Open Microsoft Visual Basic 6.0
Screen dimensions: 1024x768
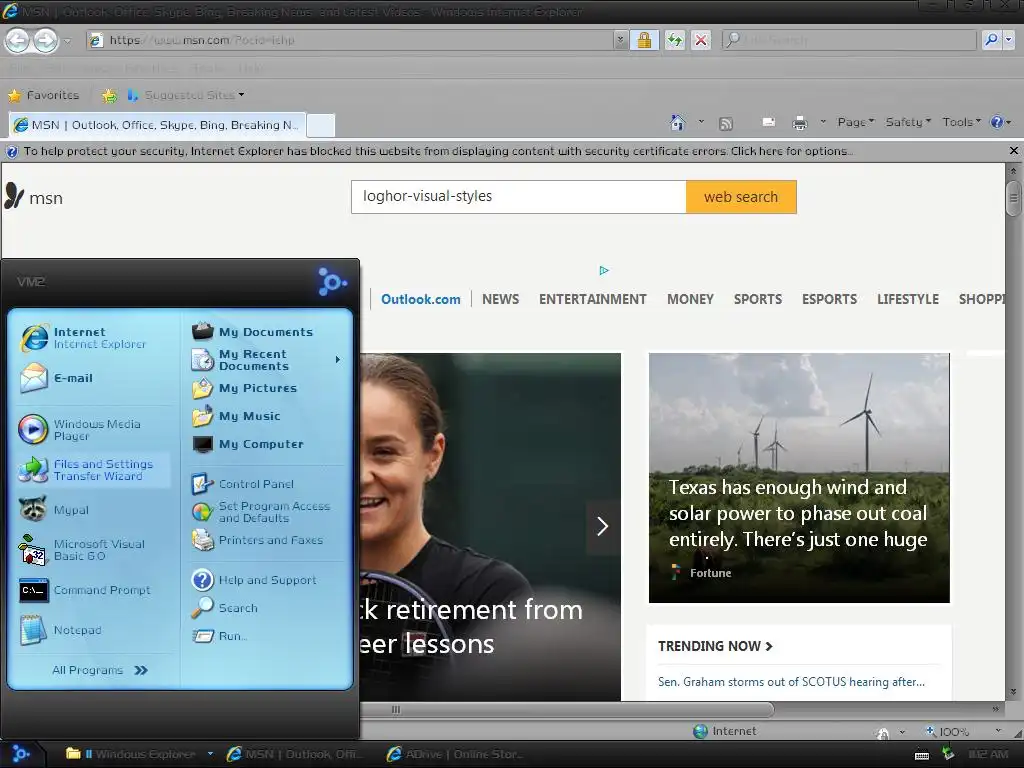(x=91, y=550)
